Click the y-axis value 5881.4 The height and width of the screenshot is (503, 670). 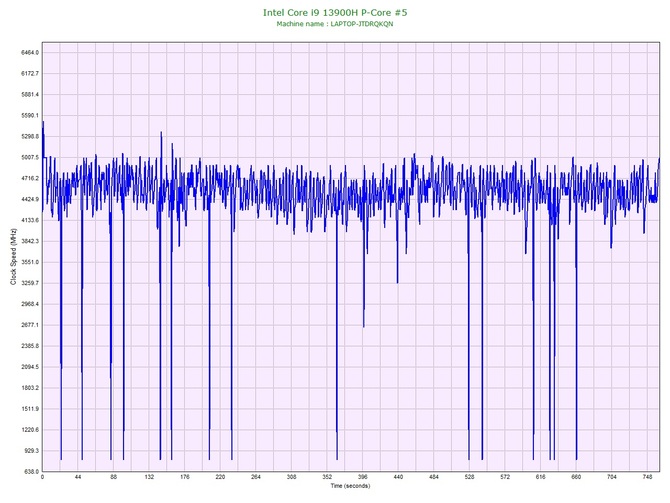(30, 94)
